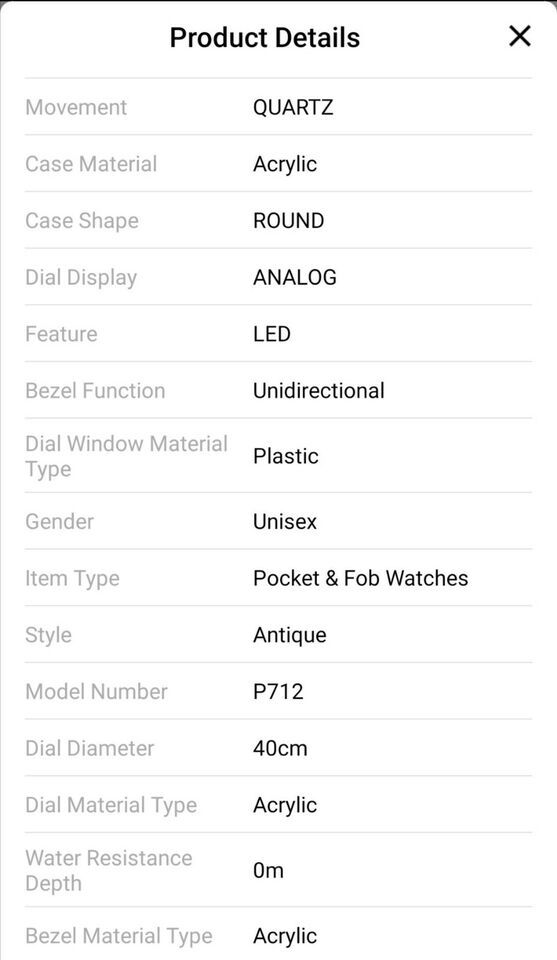557x960 pixels.
Task: Click the Dial Window Material Type label
Action: (126, 456)
